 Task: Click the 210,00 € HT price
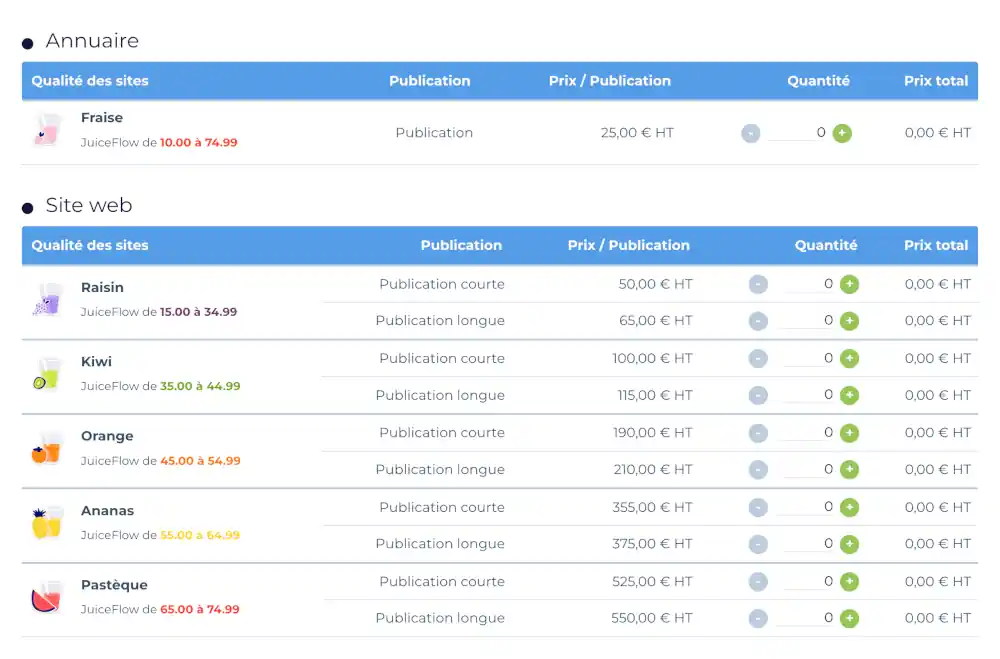tap(653, 470)
